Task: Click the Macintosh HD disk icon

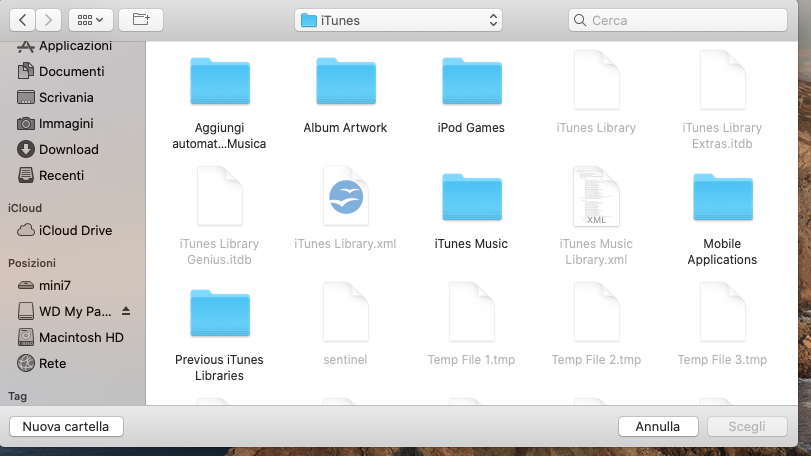Action: pos(25,337)
